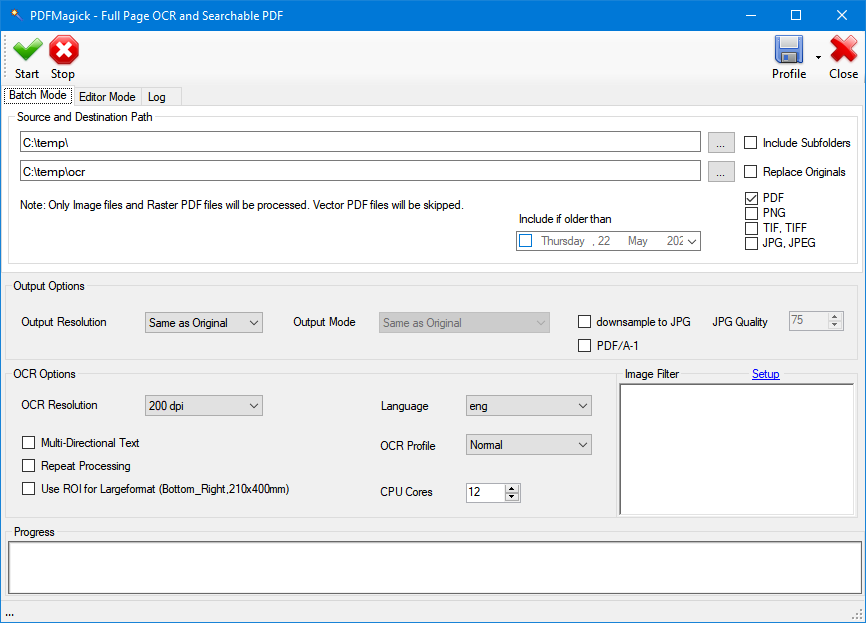The image size is (866, 623).
Task: Enable the PDF/A-1 checkbox
Action: (x=584, y=345)
